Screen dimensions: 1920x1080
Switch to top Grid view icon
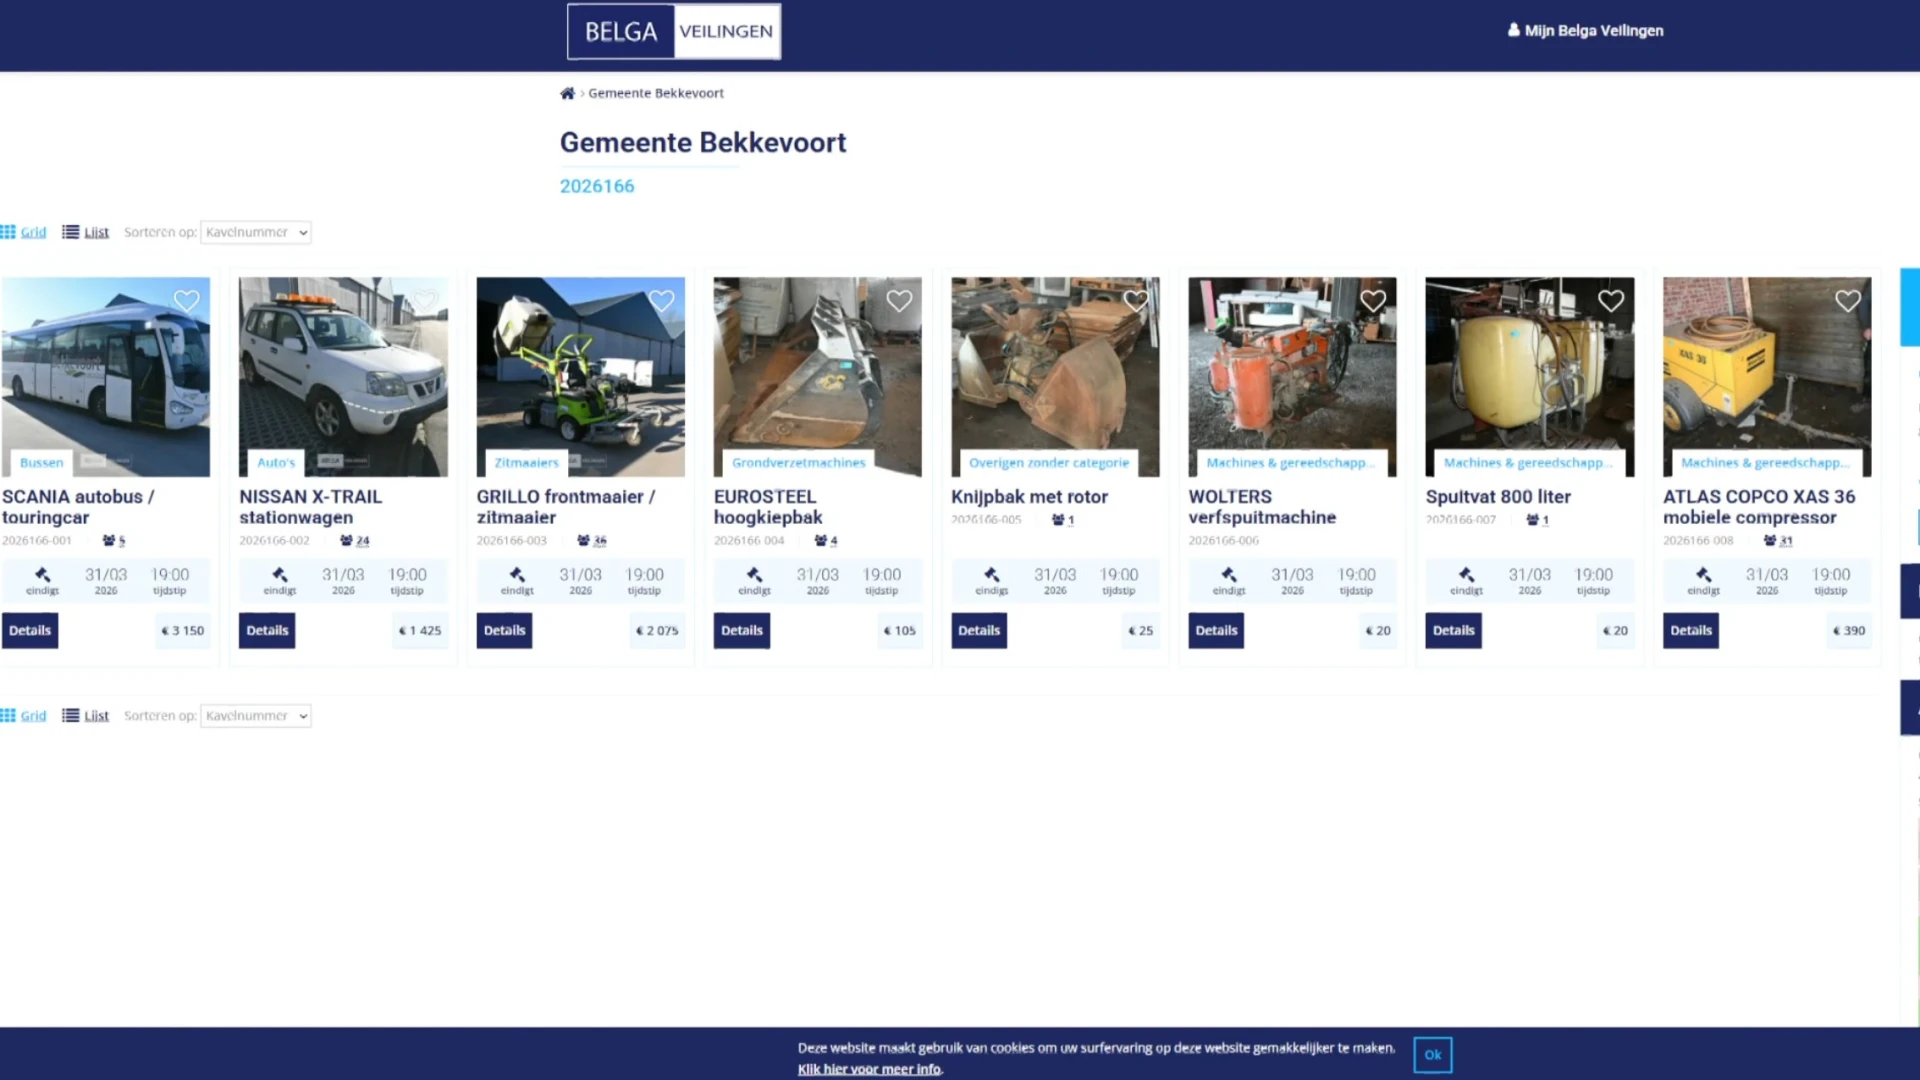[9, 232]
